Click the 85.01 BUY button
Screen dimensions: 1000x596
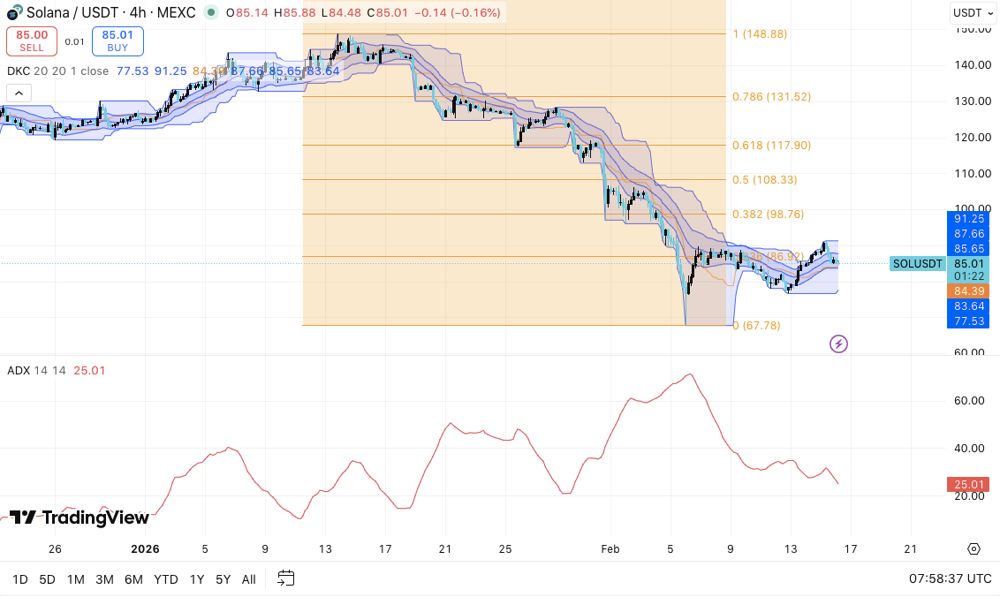pyautogui.click(x=117, y=41)
